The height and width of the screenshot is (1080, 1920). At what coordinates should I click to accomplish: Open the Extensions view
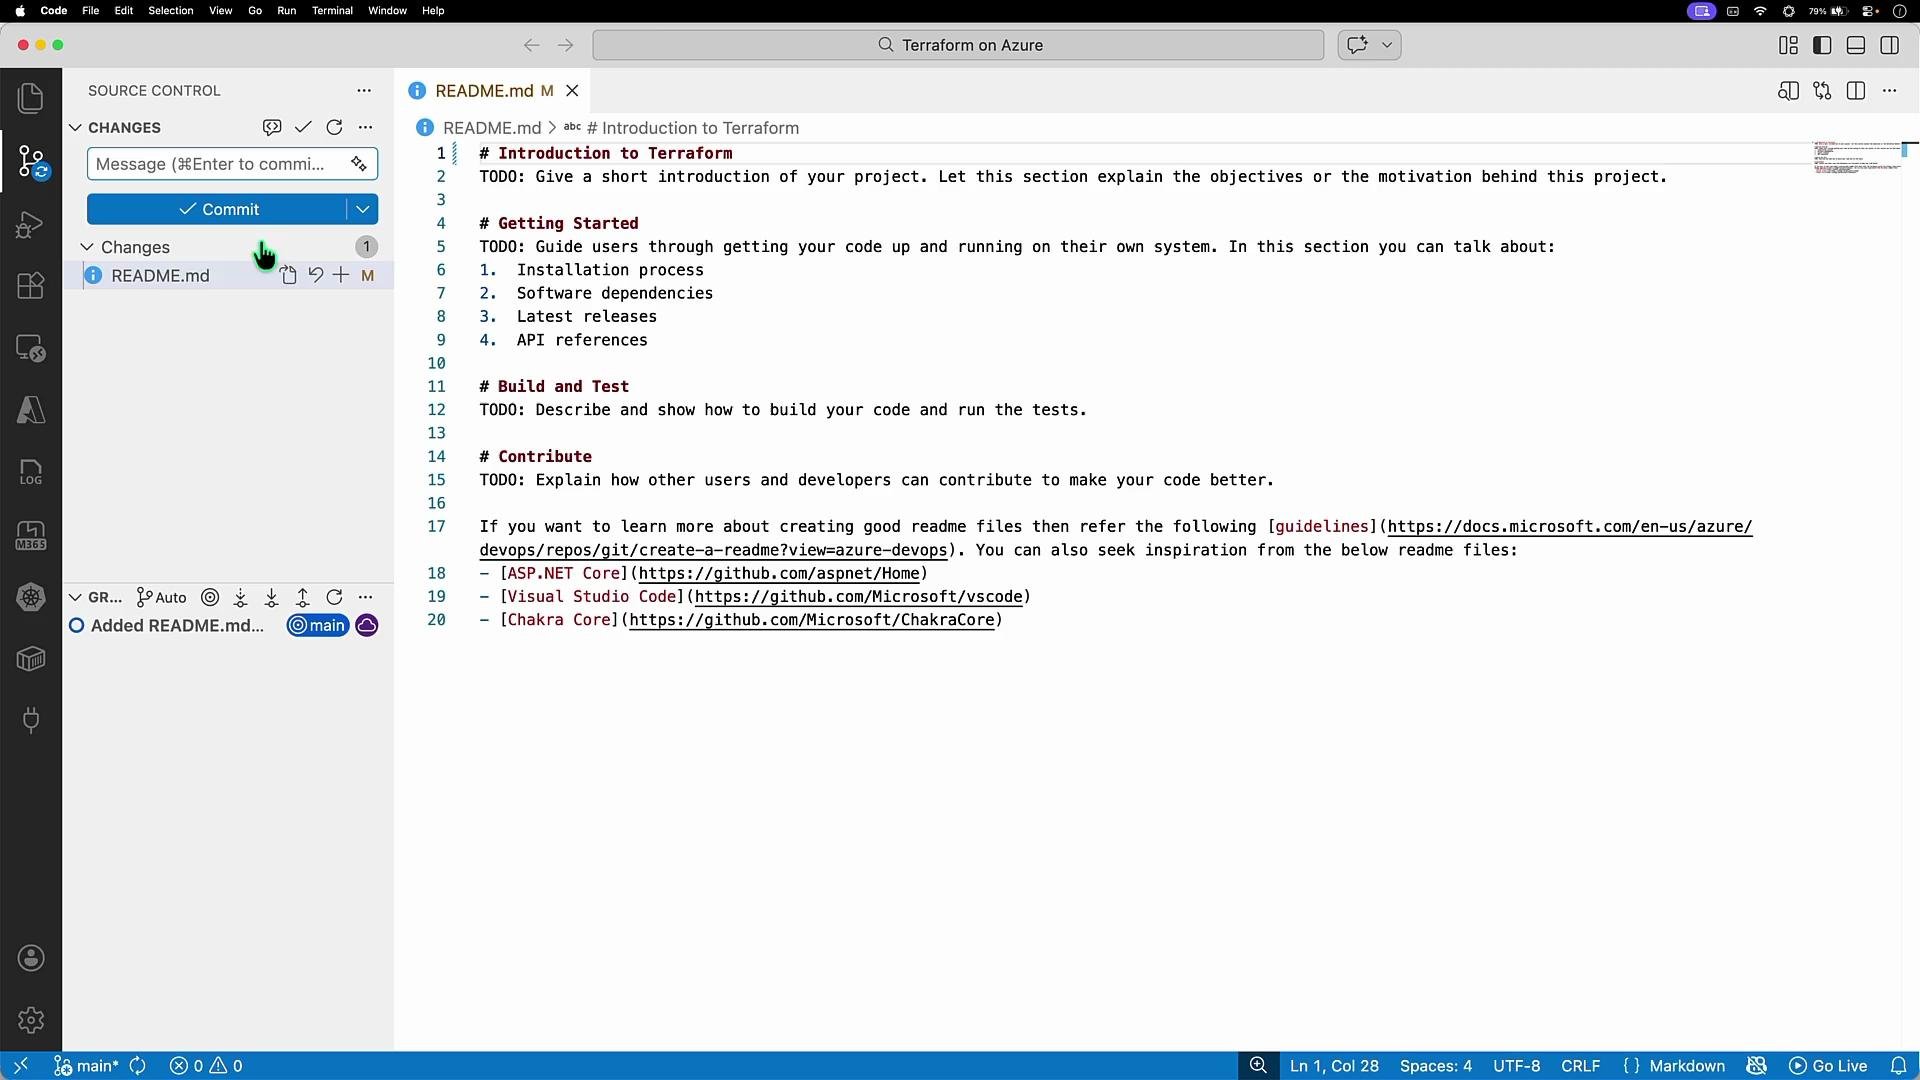[31, 286]
